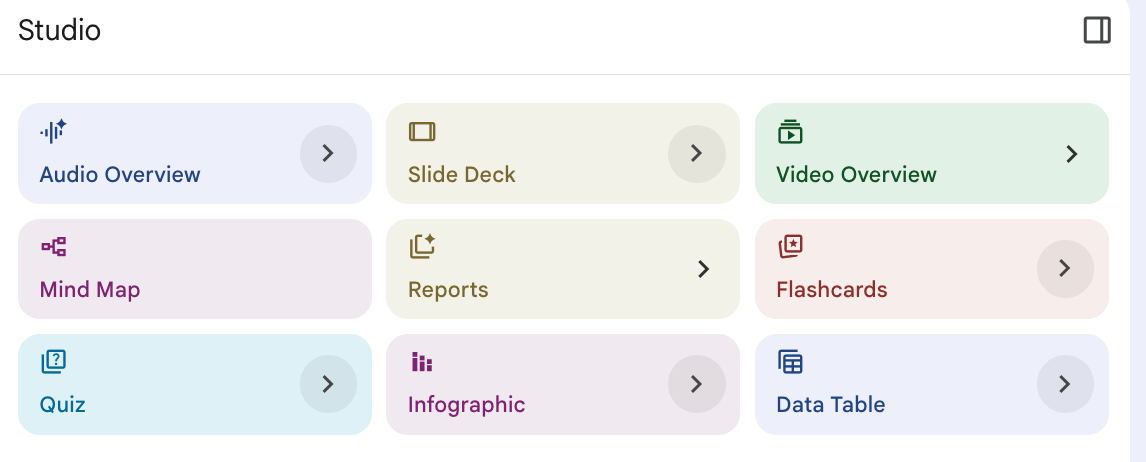Expand Quiz customization chevron
1146x462 pixels.
click(328, 383)
